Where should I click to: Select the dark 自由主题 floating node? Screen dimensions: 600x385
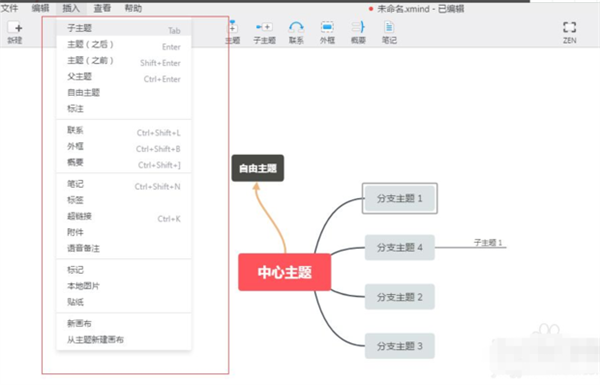pos(258,168)
